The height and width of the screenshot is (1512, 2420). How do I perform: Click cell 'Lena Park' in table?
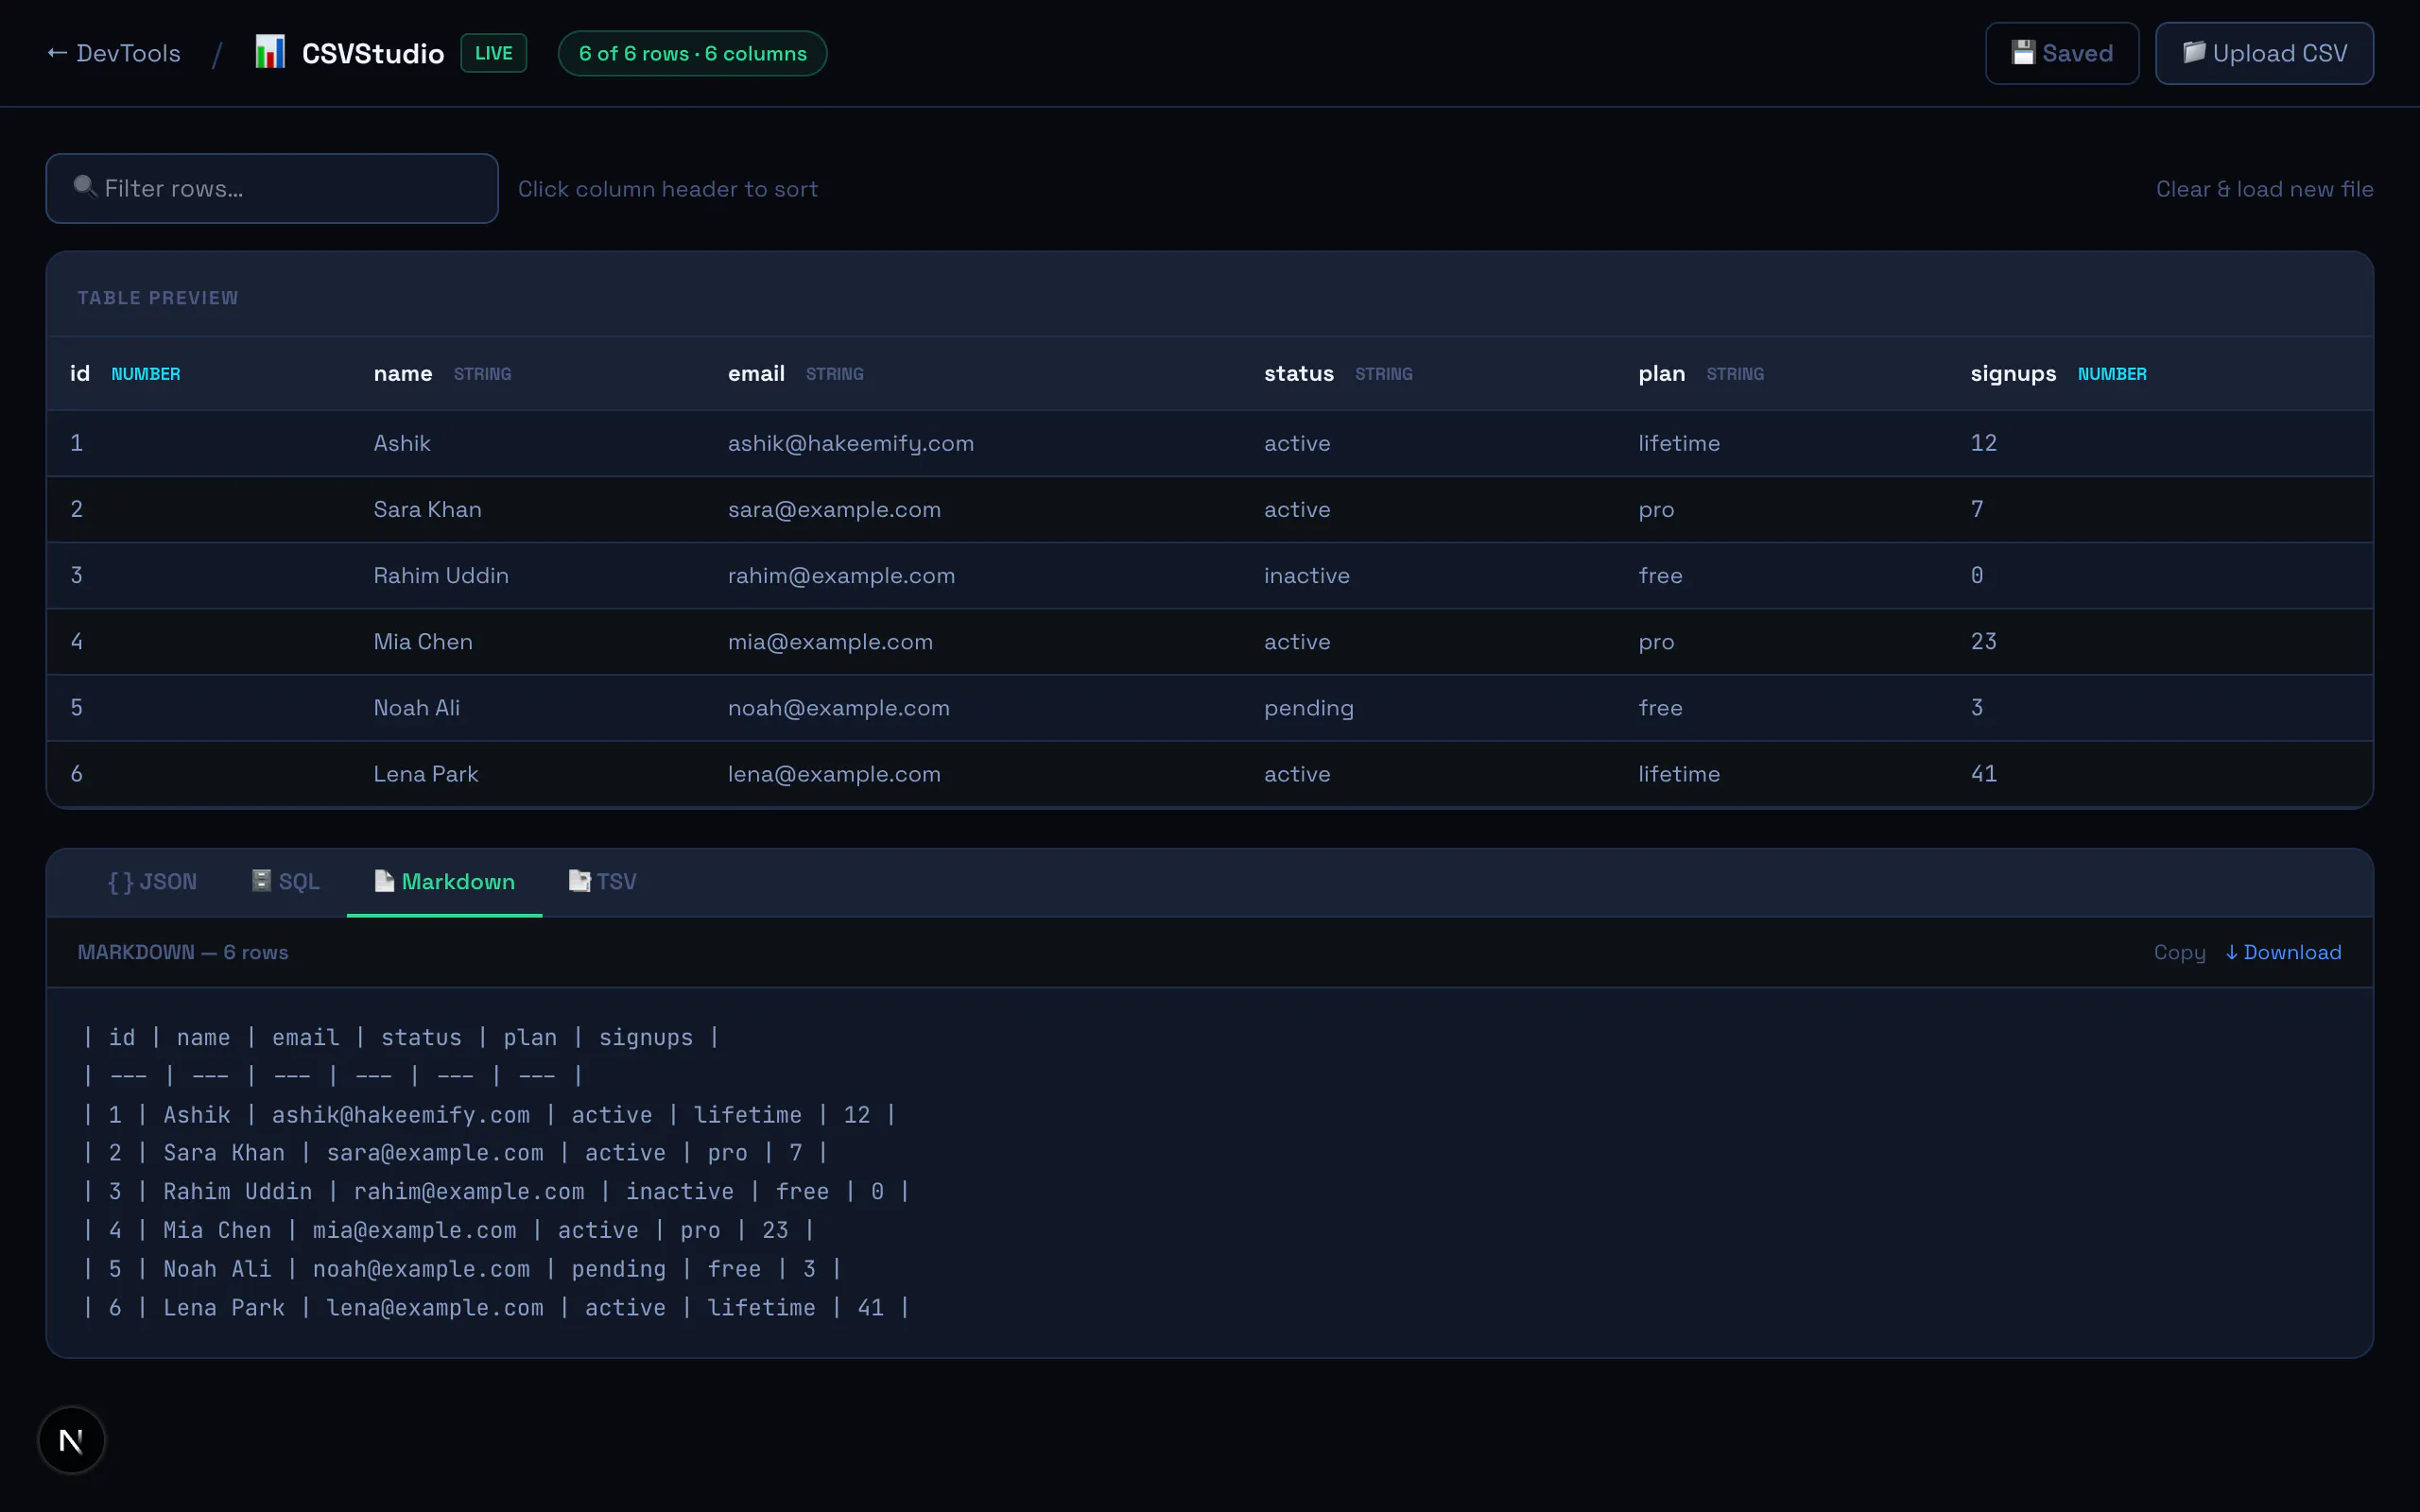426,773
